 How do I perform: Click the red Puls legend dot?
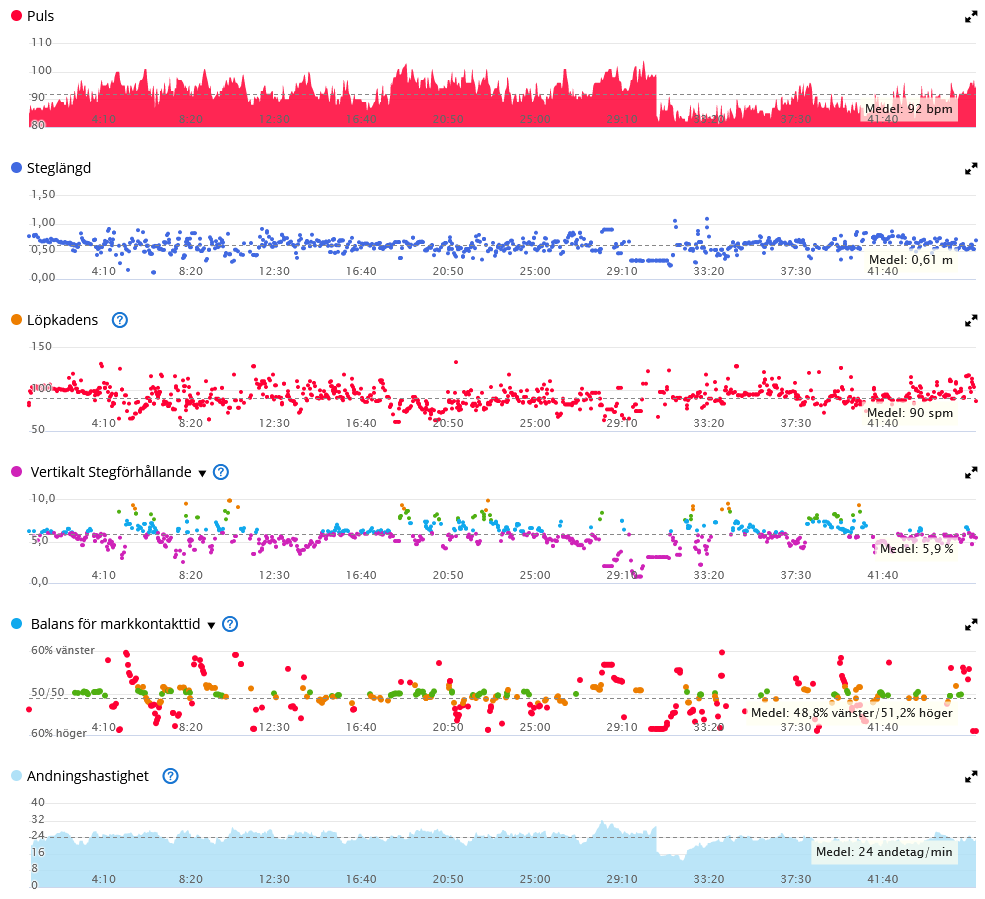(x=16, y=16)
